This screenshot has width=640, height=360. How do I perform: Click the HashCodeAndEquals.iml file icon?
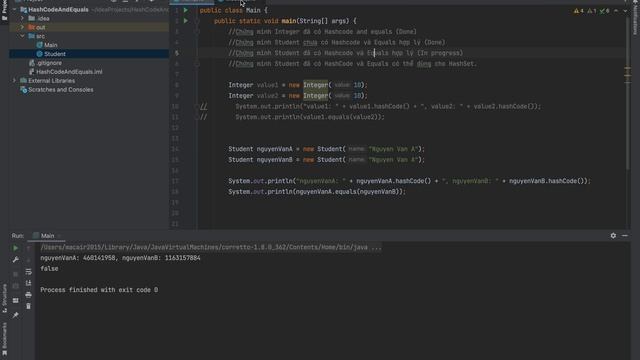(32, 72)
